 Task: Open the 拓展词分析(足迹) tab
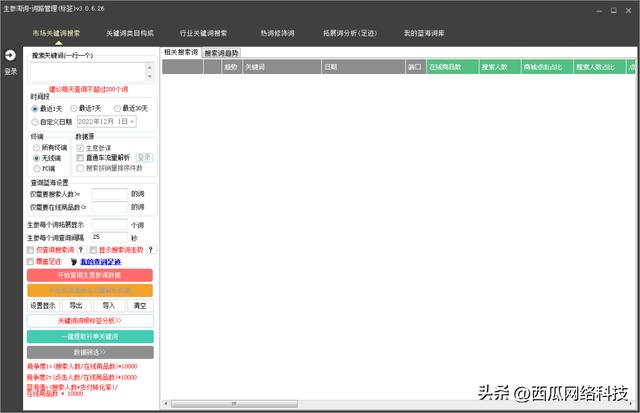click(x=350, y=33)
